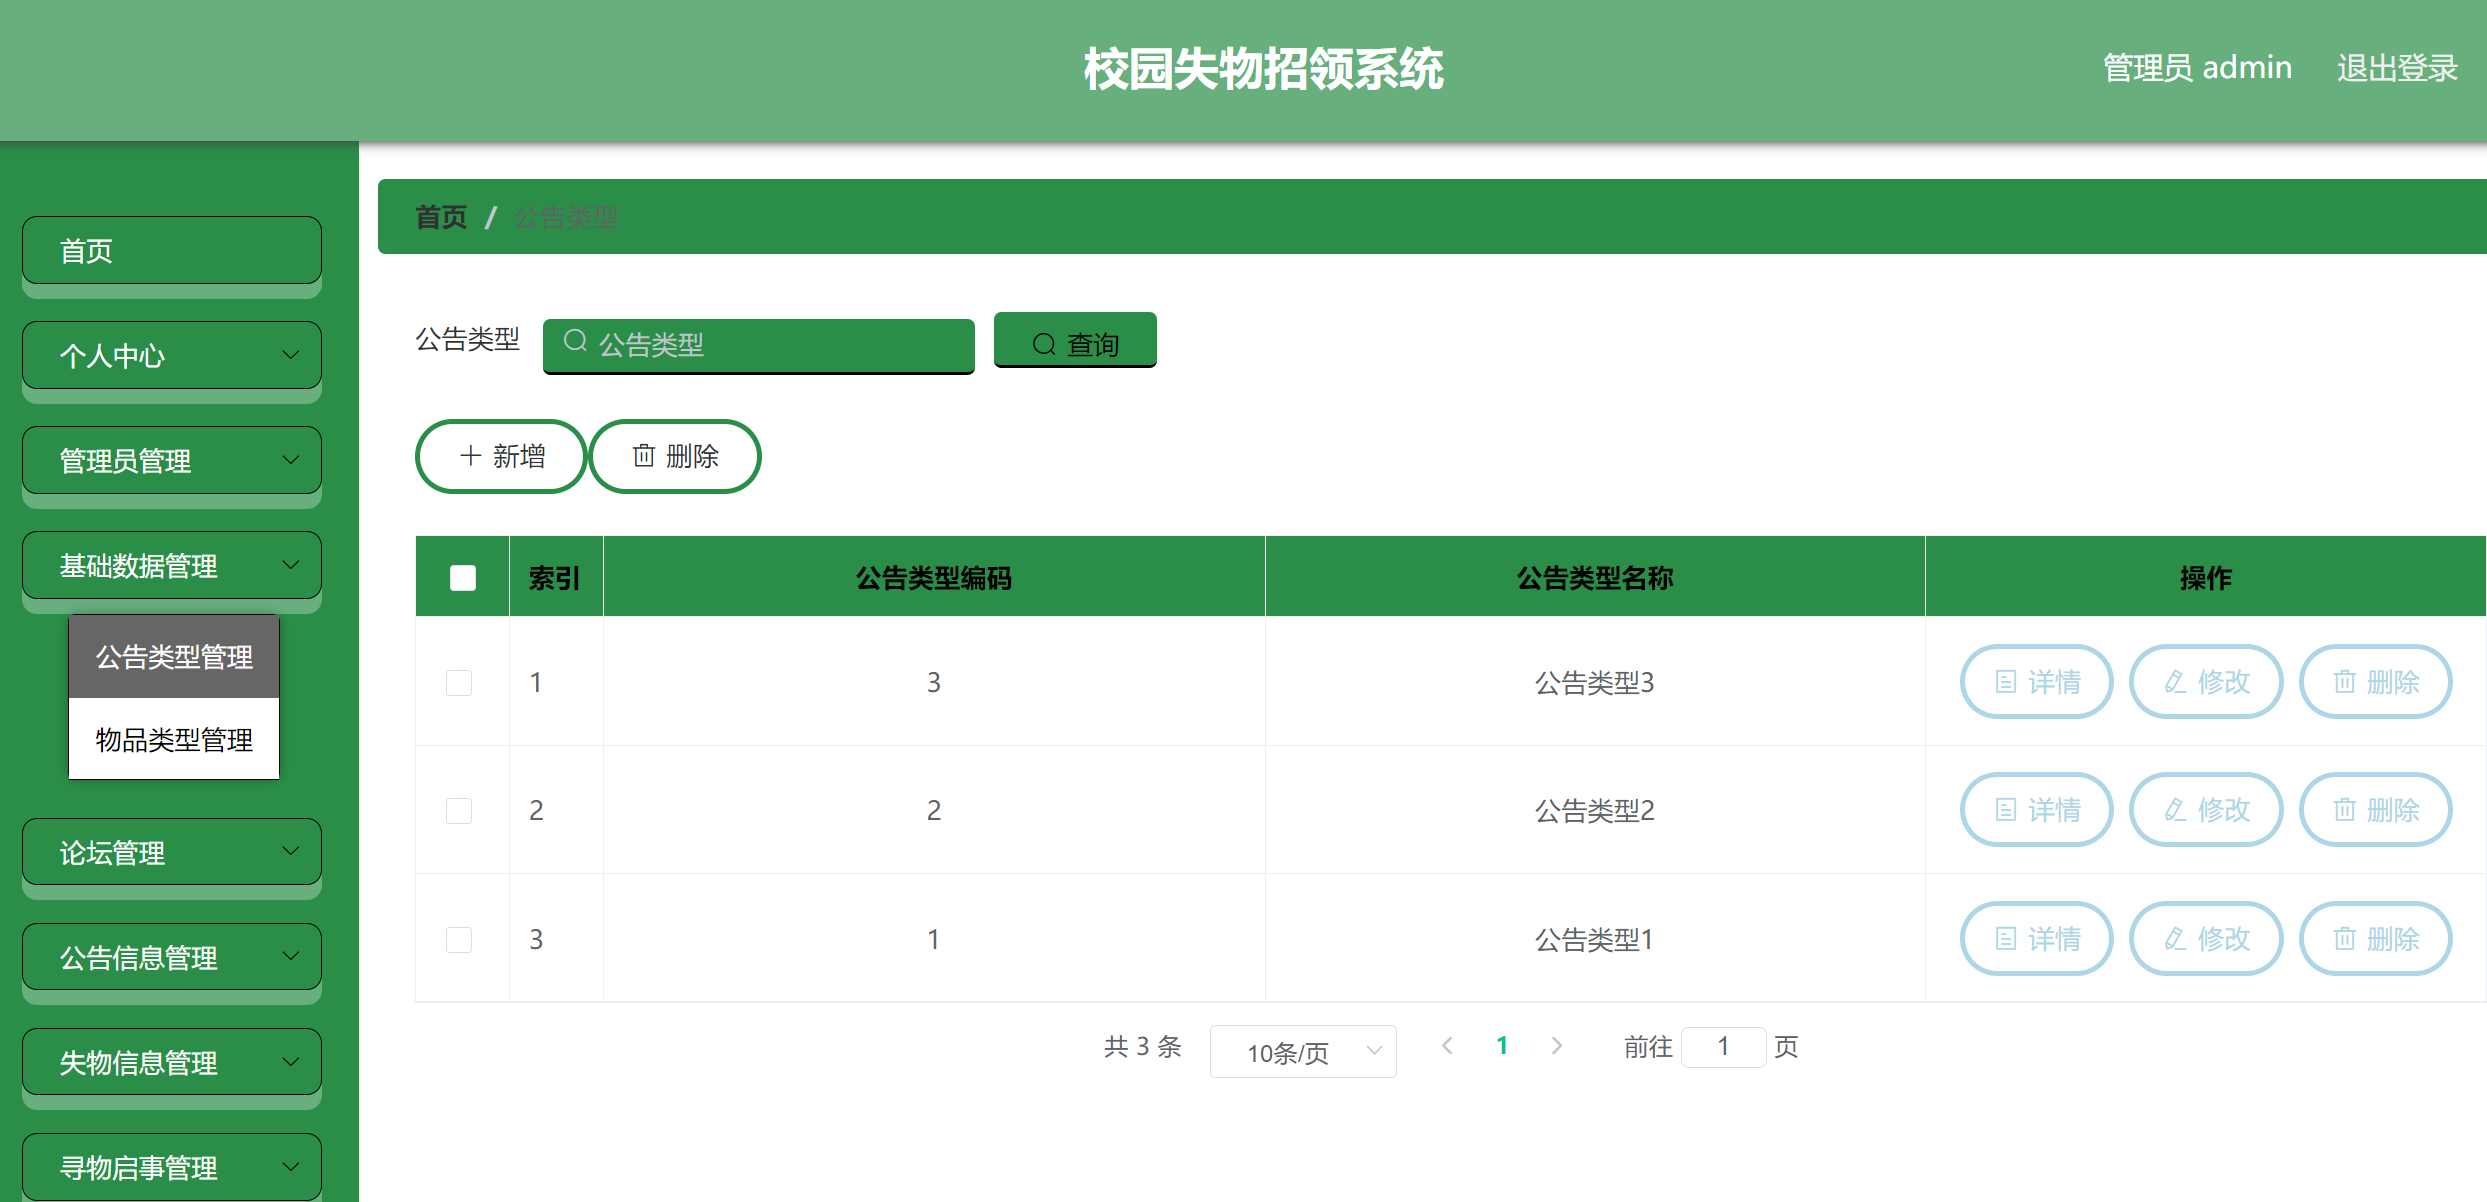Go to the previous page arrow
The image size is (2487, 1202).
click(x=1447, y=1046)
